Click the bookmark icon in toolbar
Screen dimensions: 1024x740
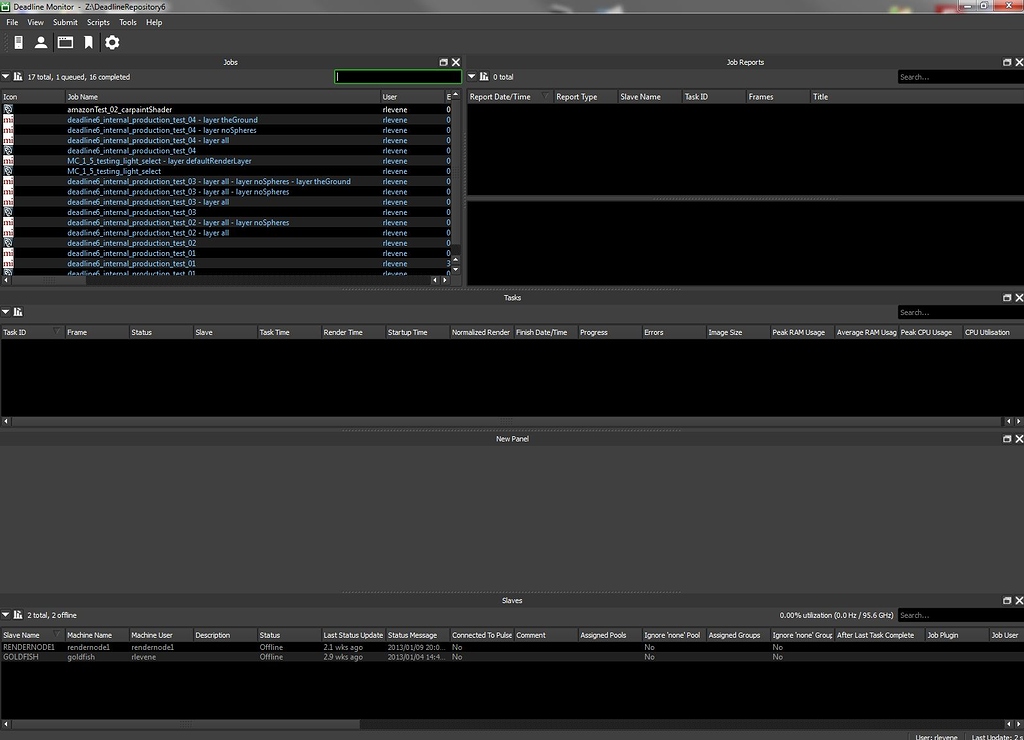[x=89, y=42]
